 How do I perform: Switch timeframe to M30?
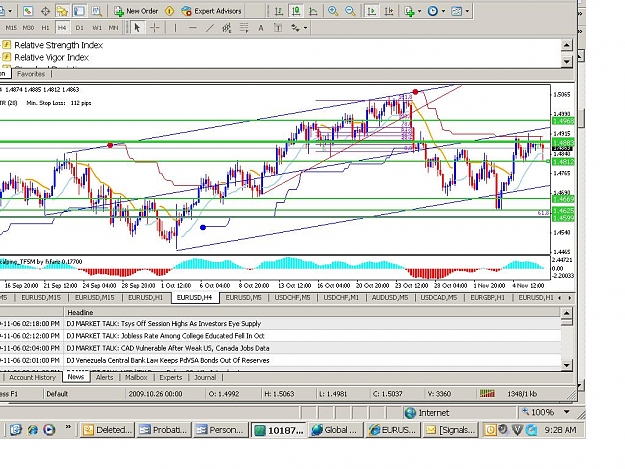(x=28, y=27)
